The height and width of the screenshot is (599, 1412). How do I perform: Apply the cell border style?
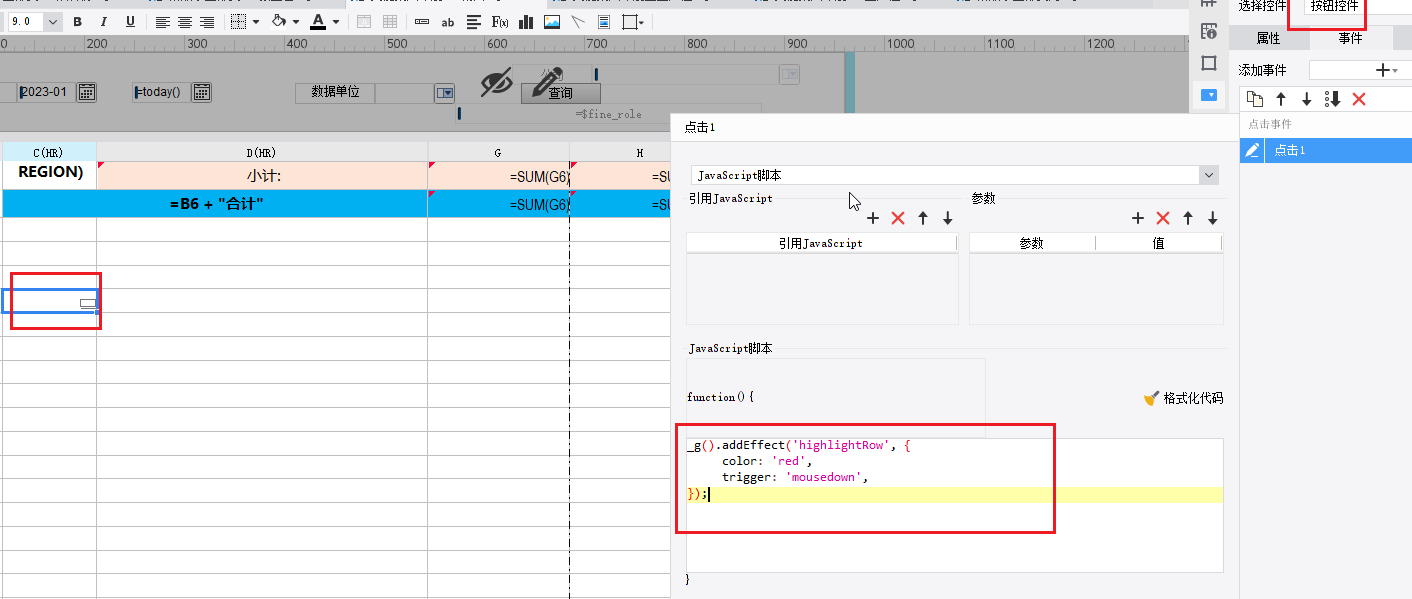[237, 21]
